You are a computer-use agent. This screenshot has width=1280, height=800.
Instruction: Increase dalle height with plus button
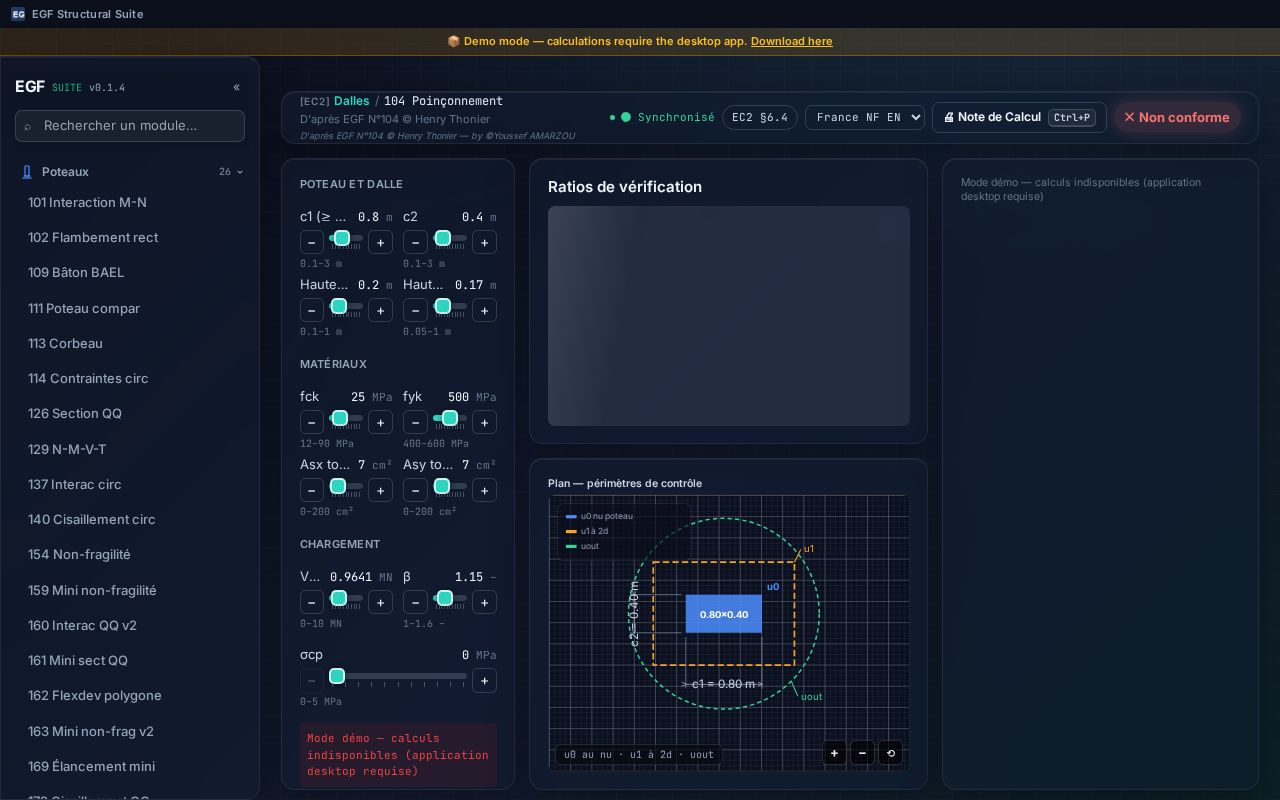[484, 310]
